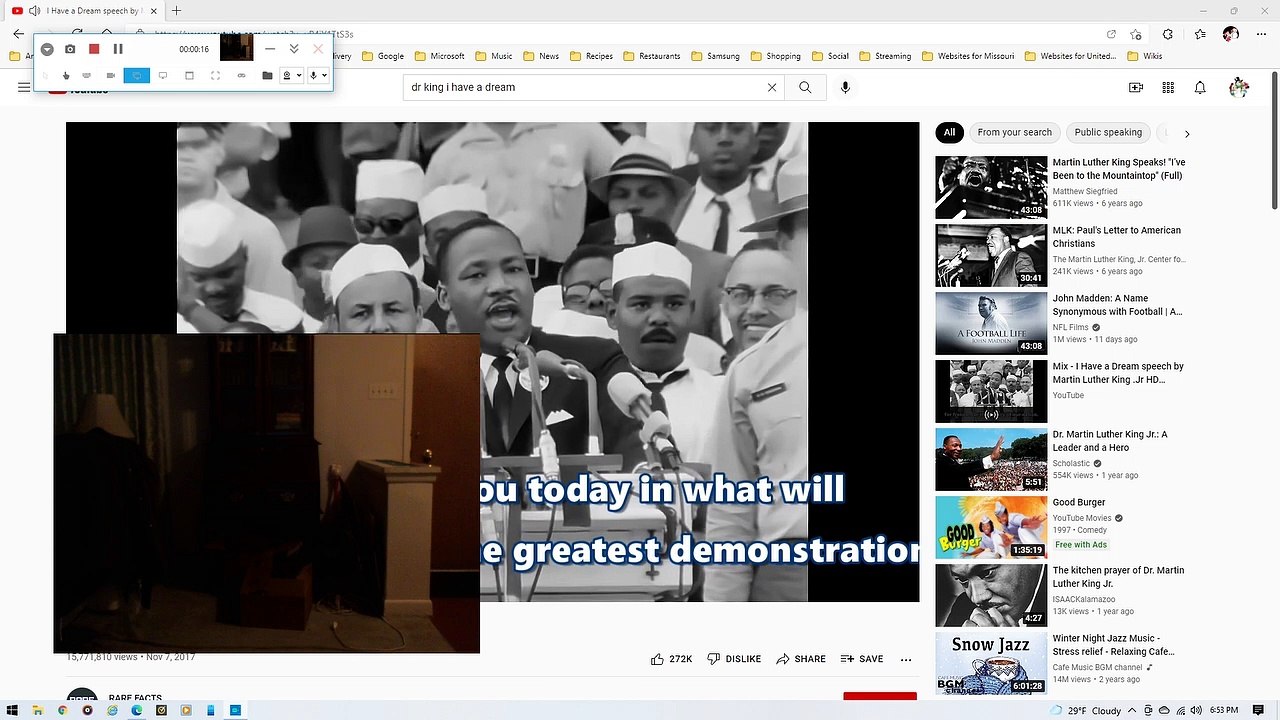Image resolution: width=1280 pixels, height=720 pixels.
Task: Take a snapshot with recorder camera icon
Action: click(70, 49)
